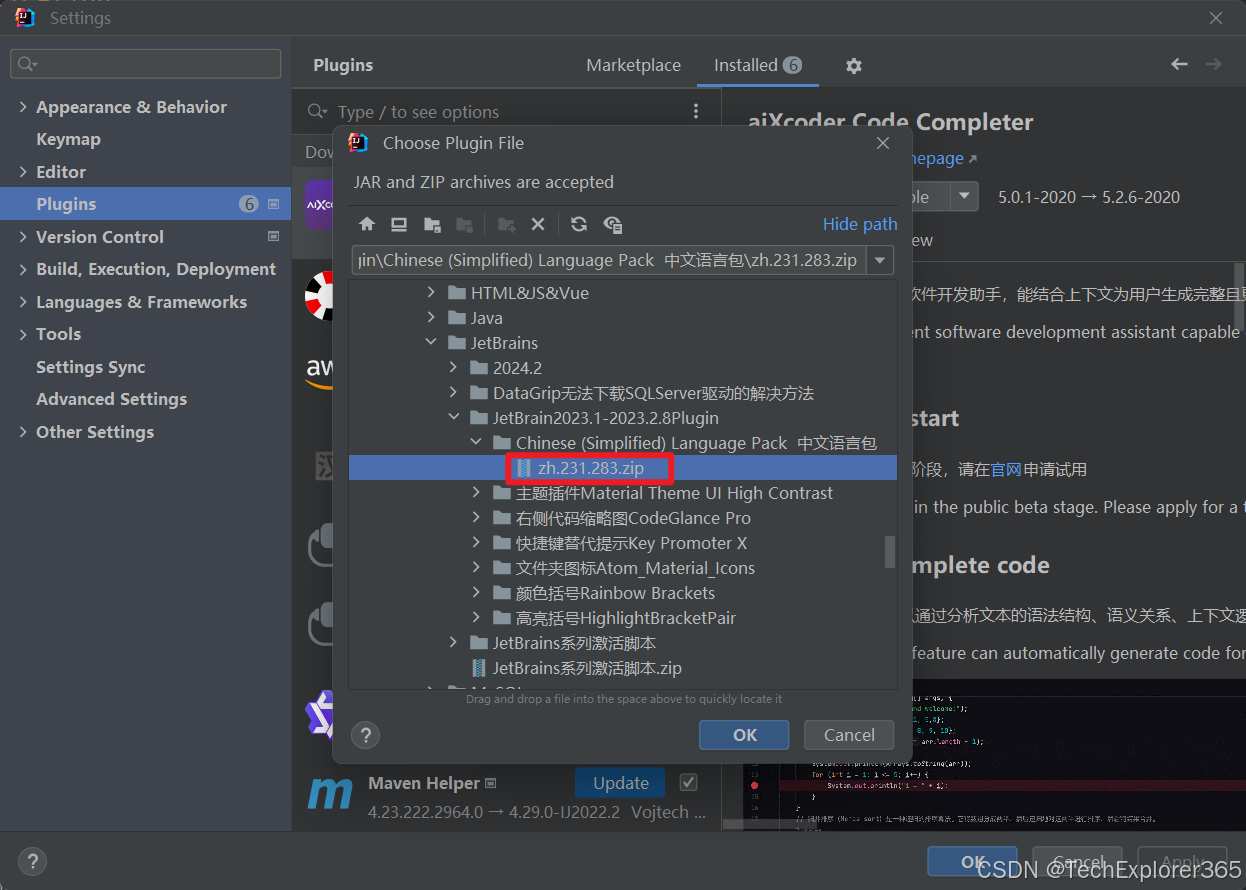This screenshot has height=890, width=1246.
Task: Open Tools settings section
Action: [58, 334]
